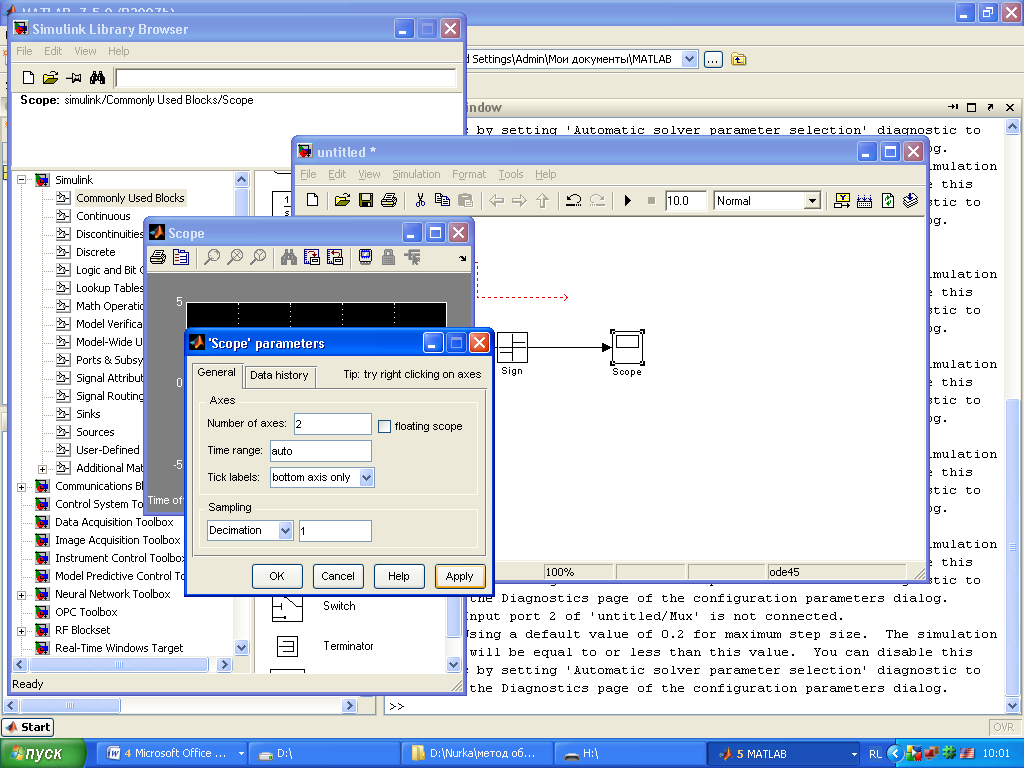
Task: Click command window scrollbar down arrow
Action: 1013,706
